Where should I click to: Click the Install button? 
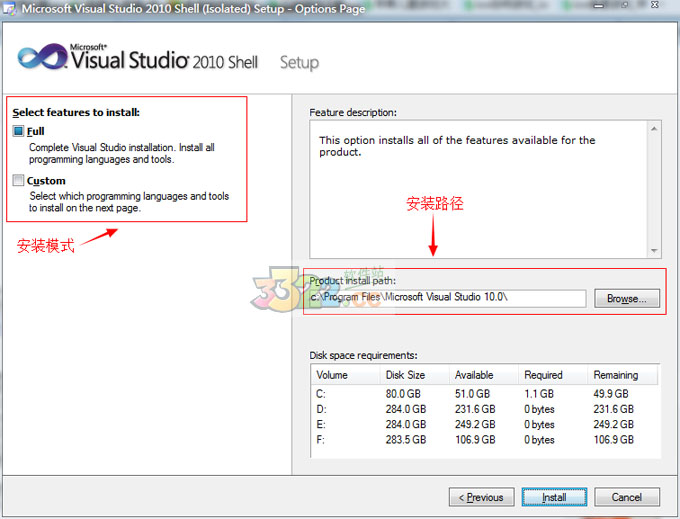(554, 497)
